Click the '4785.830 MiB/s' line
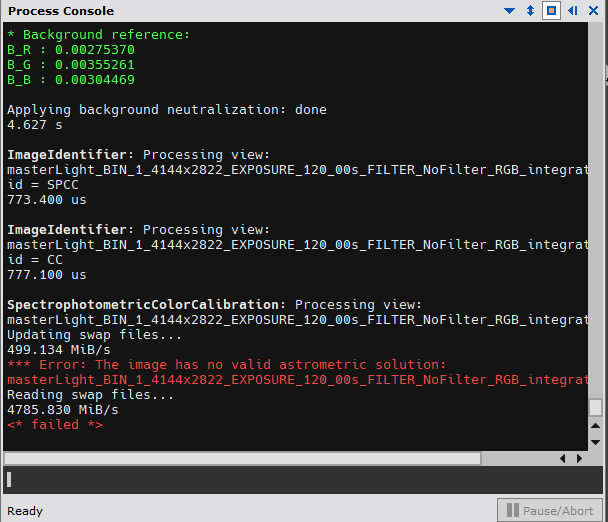The width and height of the screenshot is (608, 522). [x=63, y=410]
